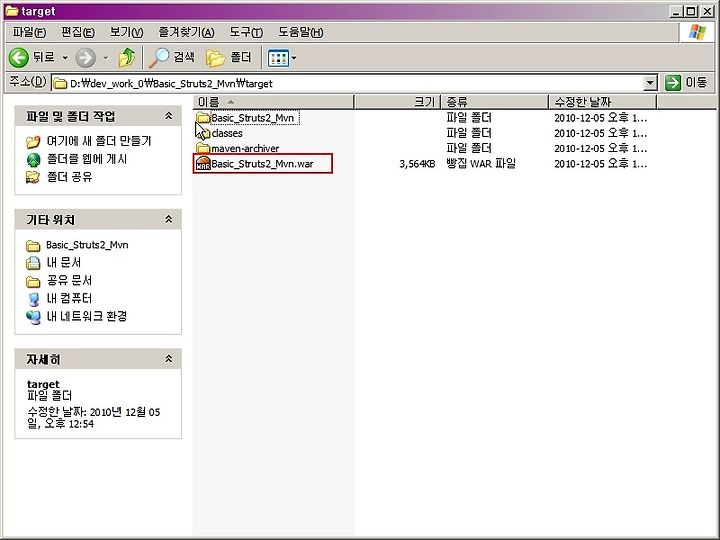Click the 내 네트워크 환경 network icon

tap(33, 317)
